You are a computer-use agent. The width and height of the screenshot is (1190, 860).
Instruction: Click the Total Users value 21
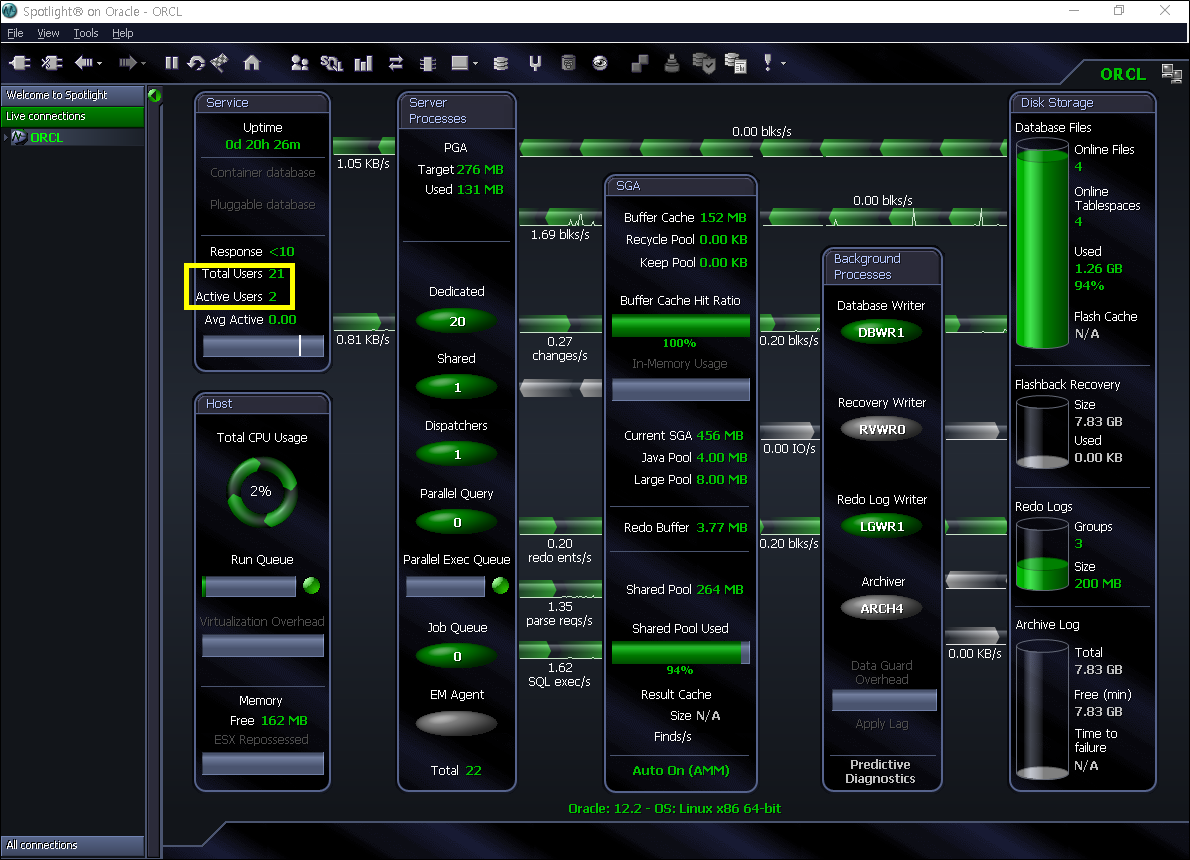276,274
